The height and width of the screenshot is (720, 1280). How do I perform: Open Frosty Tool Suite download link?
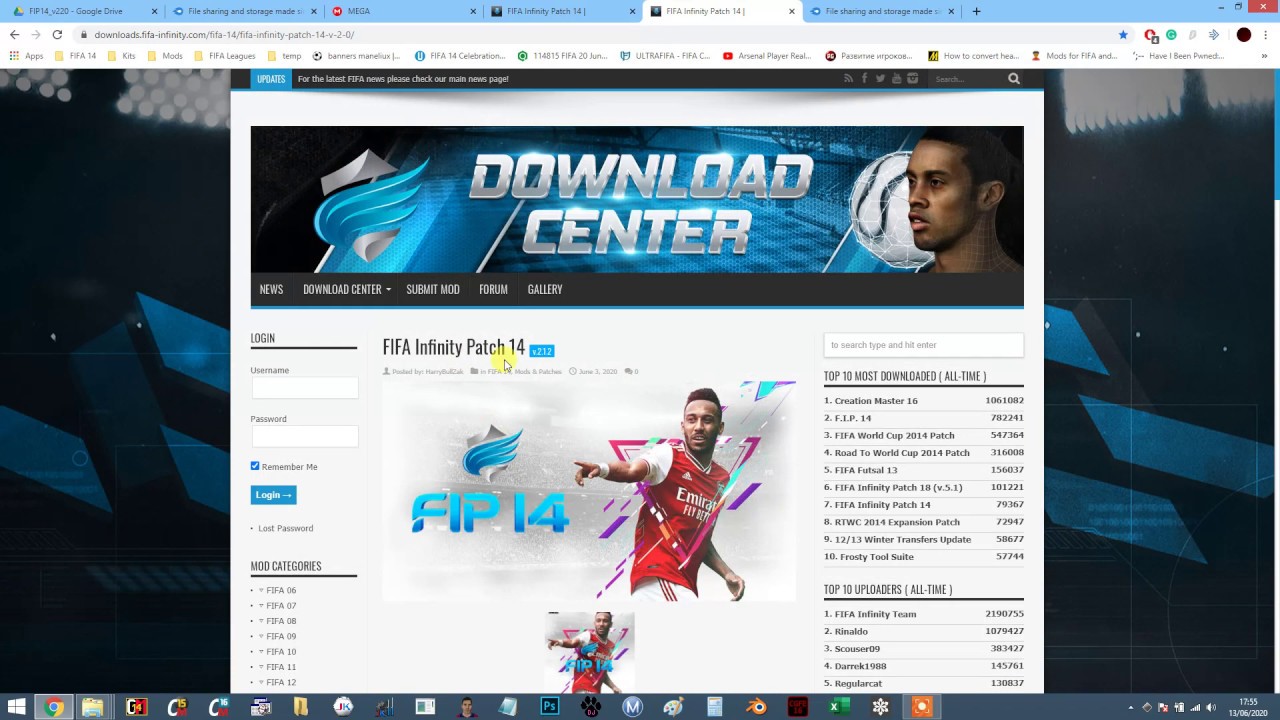[874, 557]
